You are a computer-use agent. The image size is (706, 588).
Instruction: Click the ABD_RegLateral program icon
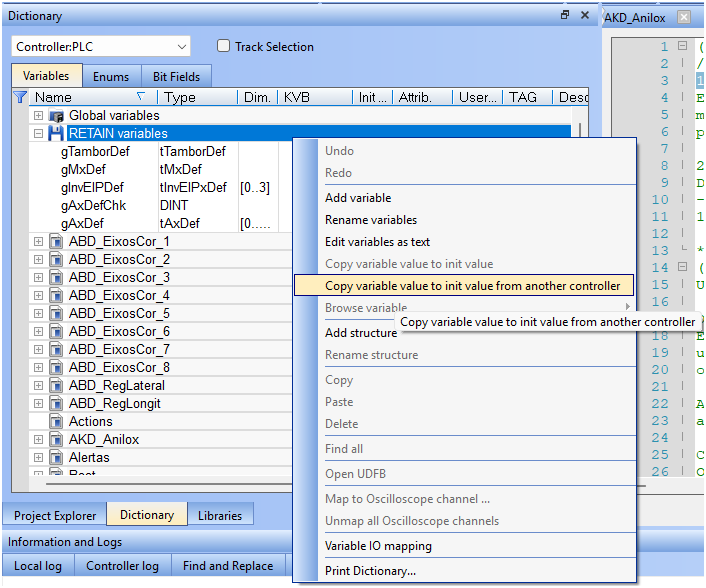click(56, 386)
